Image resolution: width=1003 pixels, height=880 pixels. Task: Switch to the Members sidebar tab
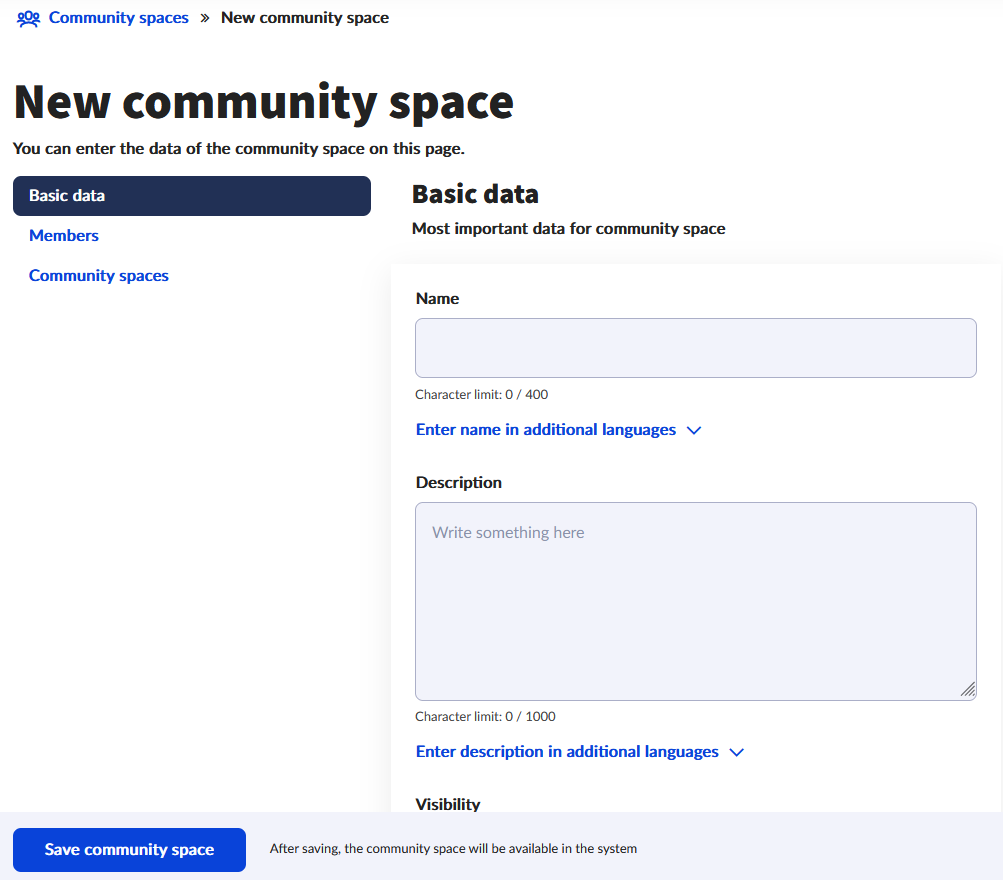[x=64, y=236]
